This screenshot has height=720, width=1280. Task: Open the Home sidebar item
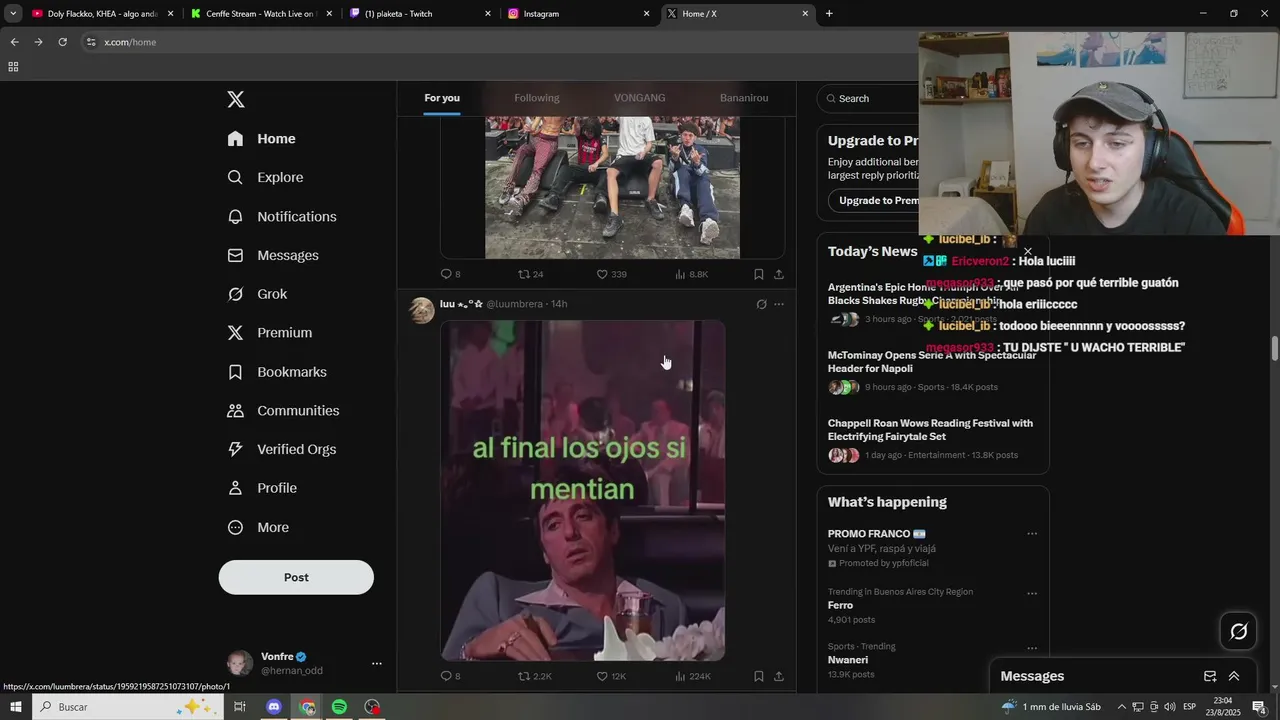pos(262,139)
